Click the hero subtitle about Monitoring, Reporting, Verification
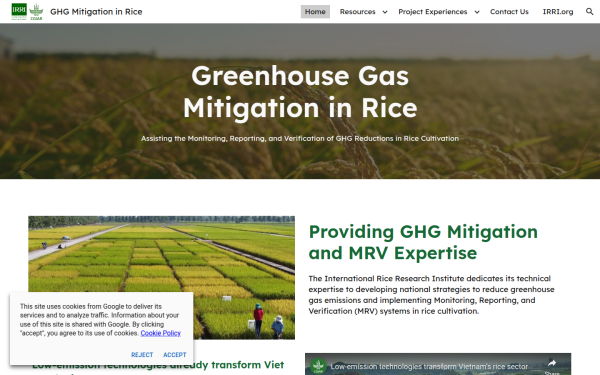The width and height of the screenshot is (600, 375). (x=300, y=138)
